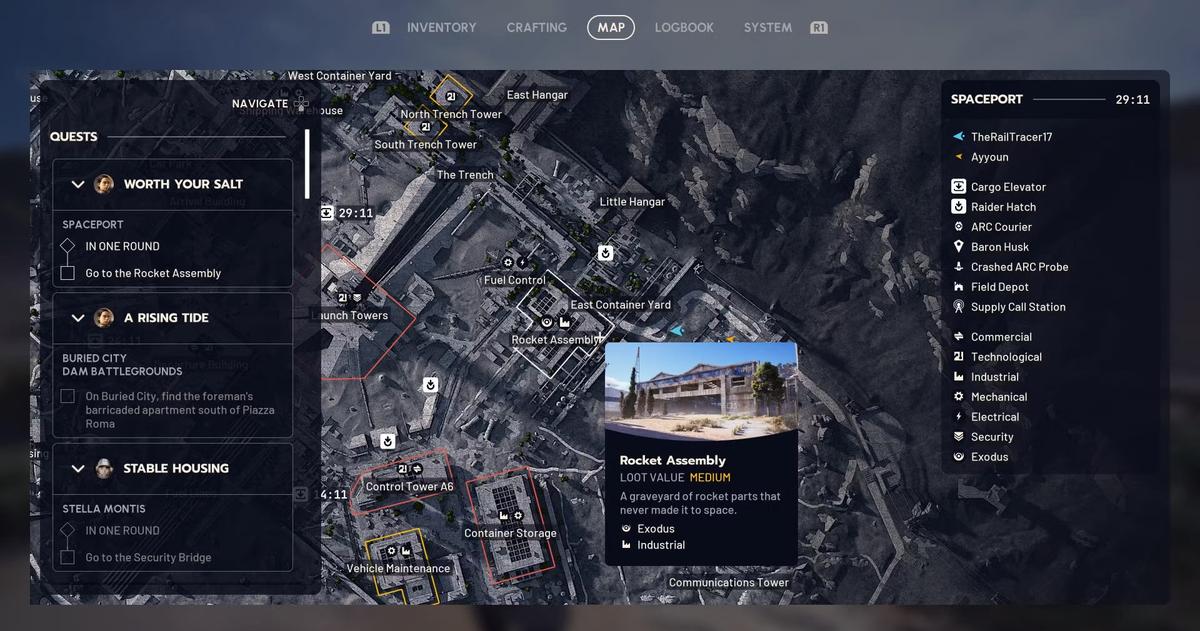Collapse the Stable Housing quest
The image size is (1200, 631).
point(78,468)
